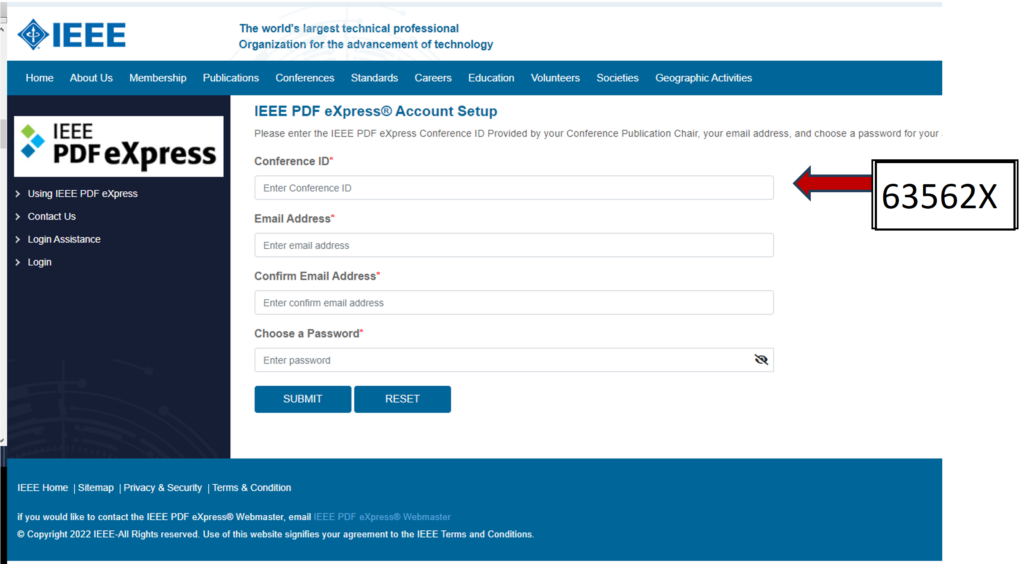Open the Conferences menu item
This screenshot has width=1024, height=564.
tap(304, 78)
